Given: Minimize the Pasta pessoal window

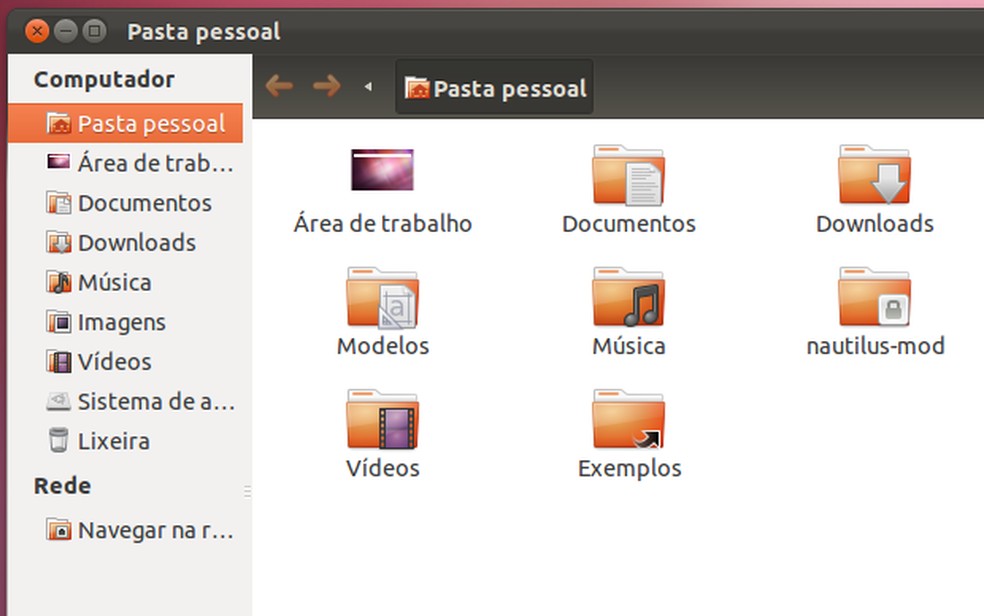Looking at the screenshot, I should (x=66, y=31).
